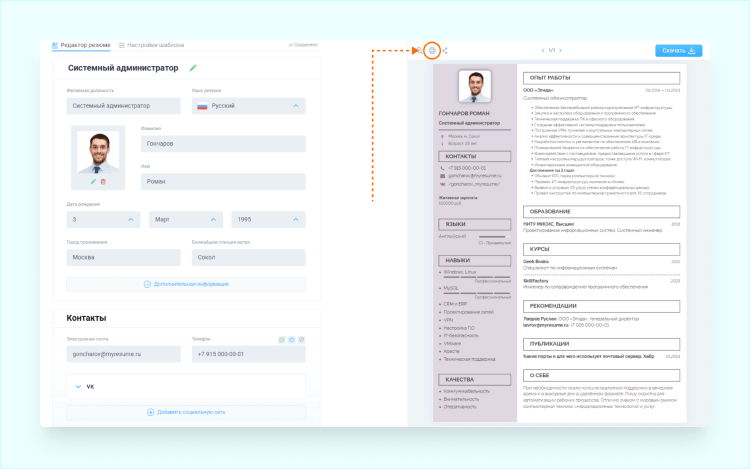Click first name field containing Роман
This screenshot has width=750, height=469.
pyautogui.click(x=223, y=182)
